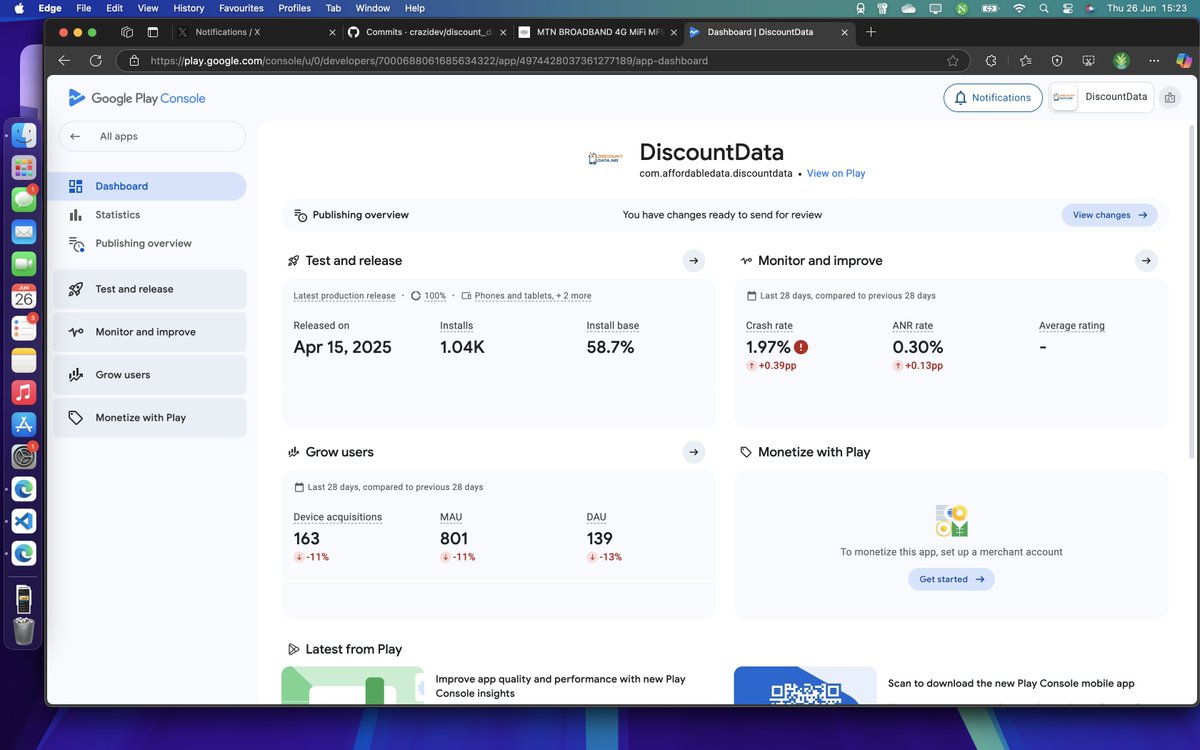Click the Crash rate metric label
Screen dimensions: 1200x750
[769, 326]
